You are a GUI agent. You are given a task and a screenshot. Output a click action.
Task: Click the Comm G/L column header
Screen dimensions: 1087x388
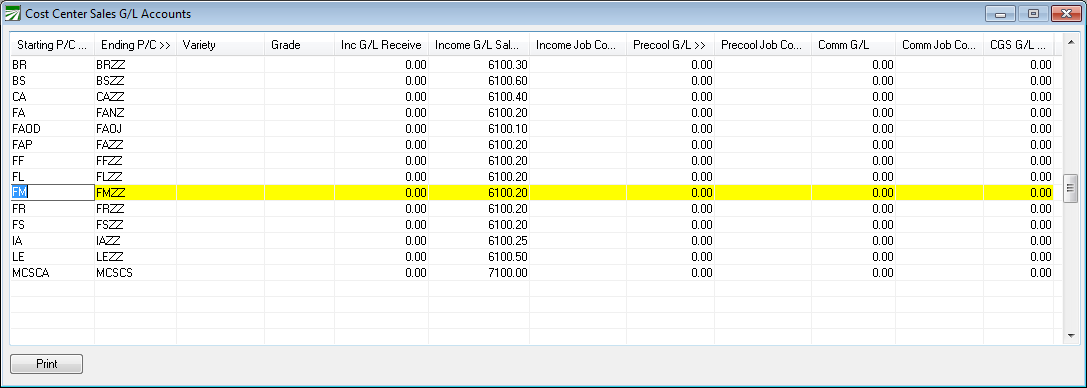point(853,45)
